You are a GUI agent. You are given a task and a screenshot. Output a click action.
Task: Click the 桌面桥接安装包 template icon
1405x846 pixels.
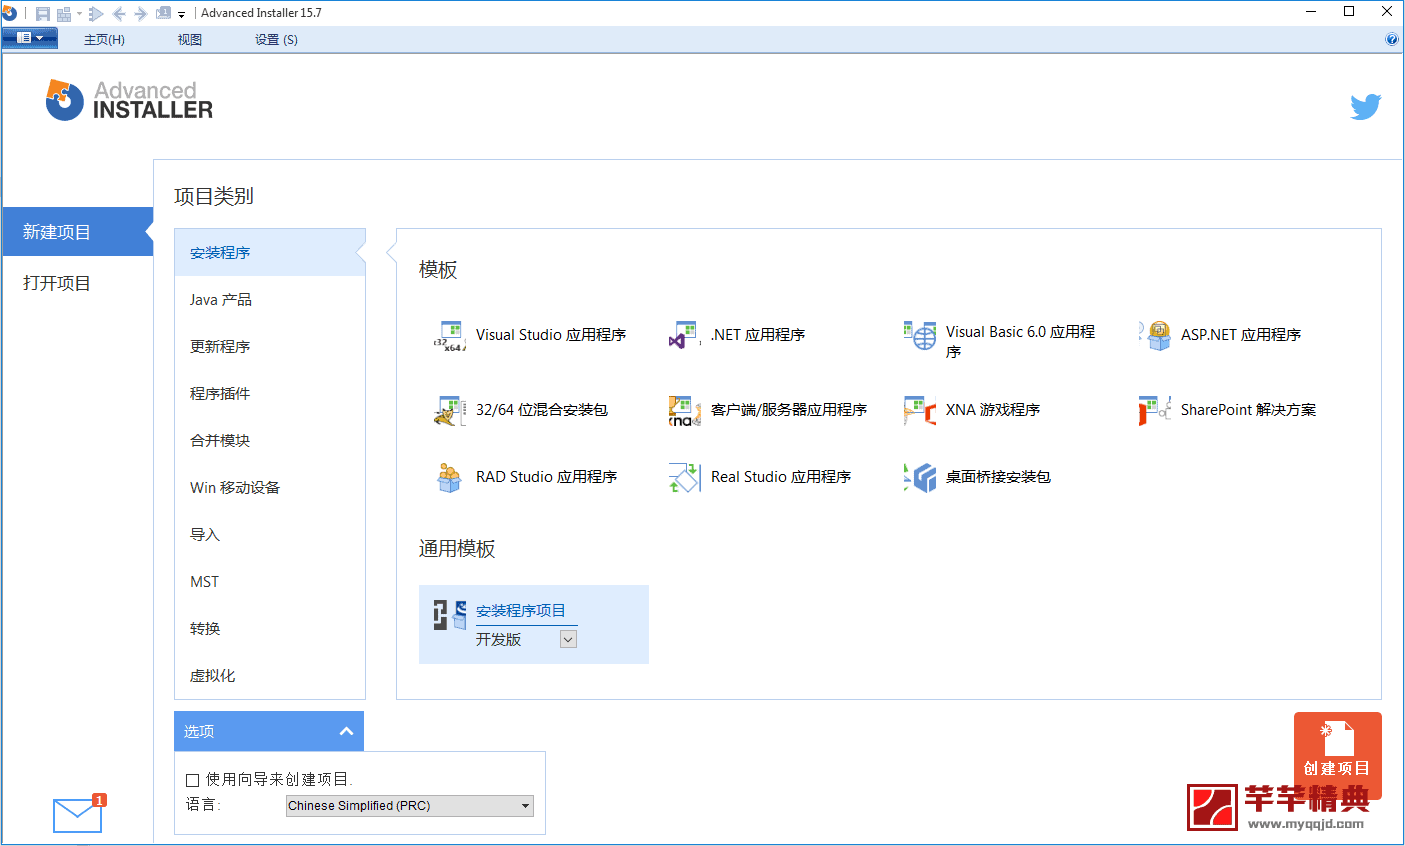click(920, 478)
